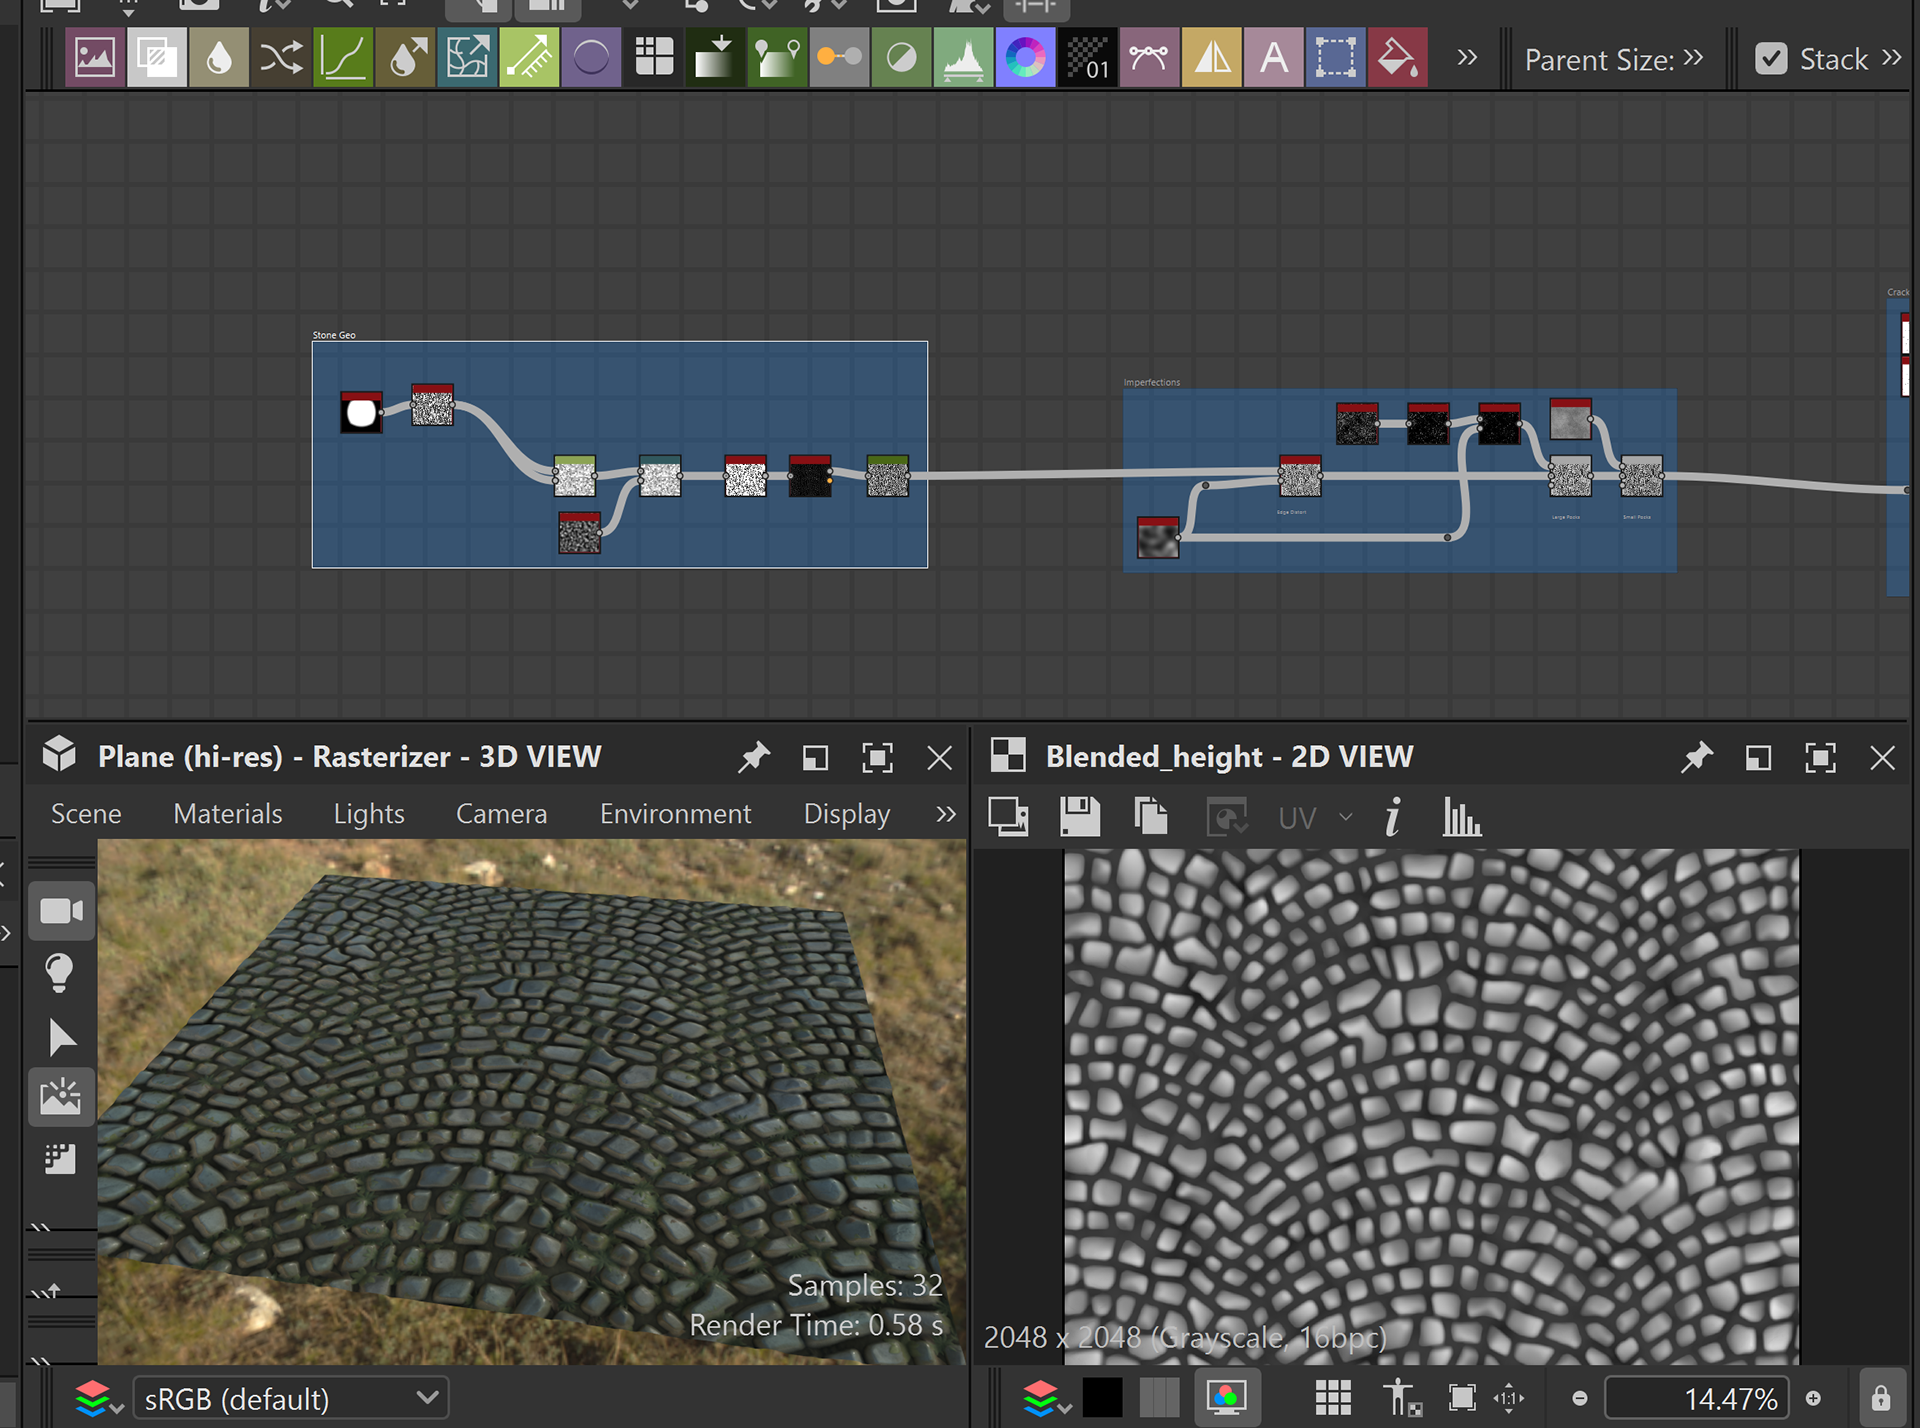Expand more node toolbar items chevron
Viewport: 1920px width, 1428px height.
(1467, 59)
